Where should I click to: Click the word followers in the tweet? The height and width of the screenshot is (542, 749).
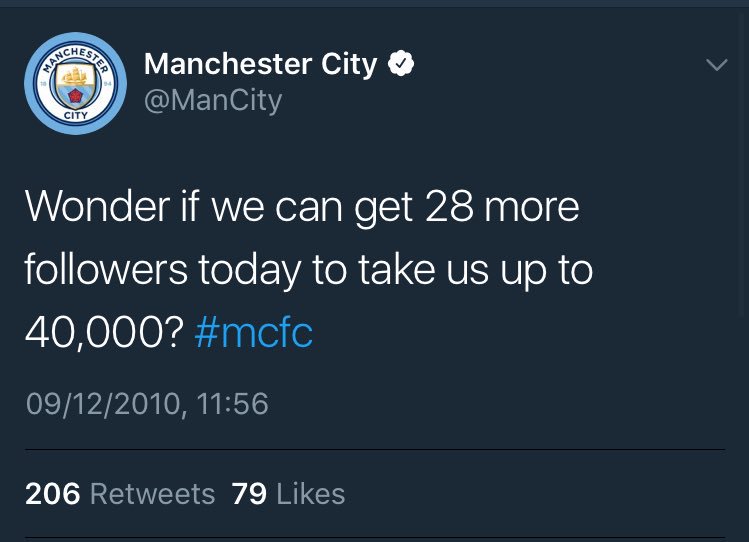106,269
